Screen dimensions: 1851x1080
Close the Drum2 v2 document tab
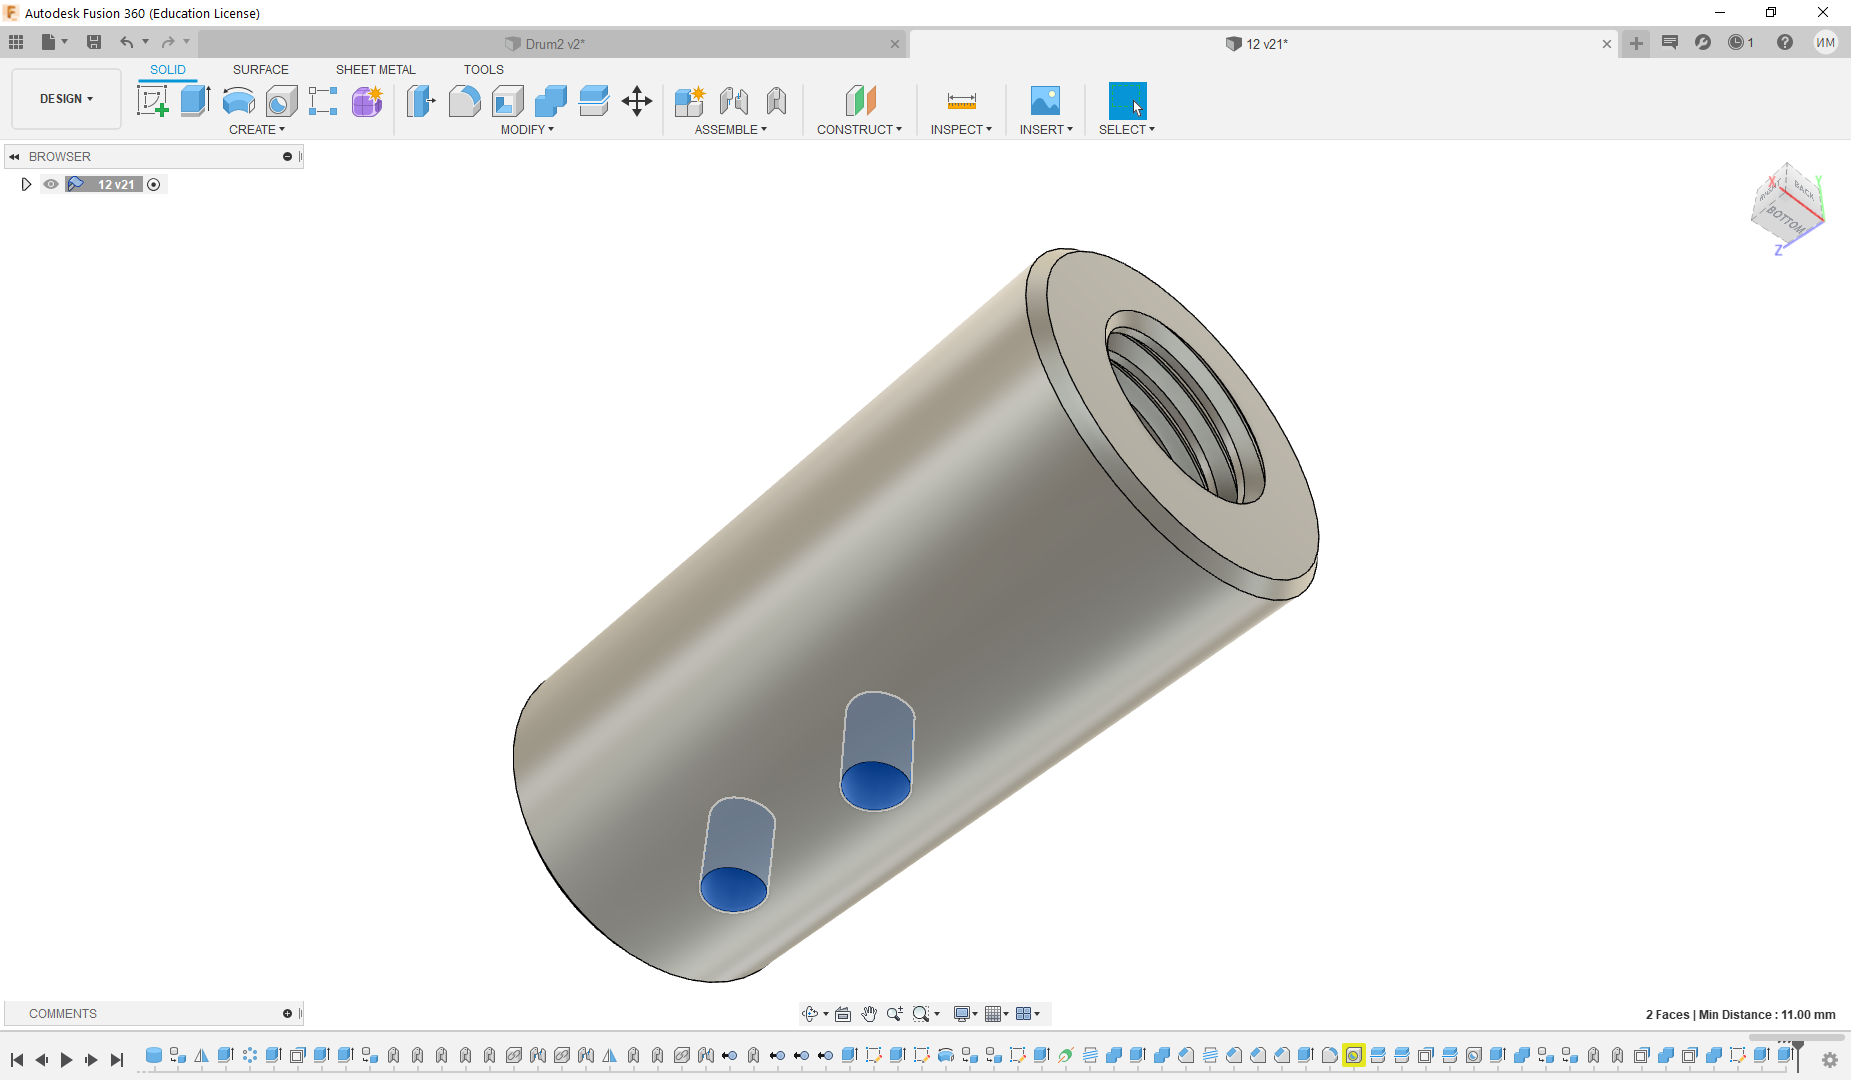[x=895, y=44]
